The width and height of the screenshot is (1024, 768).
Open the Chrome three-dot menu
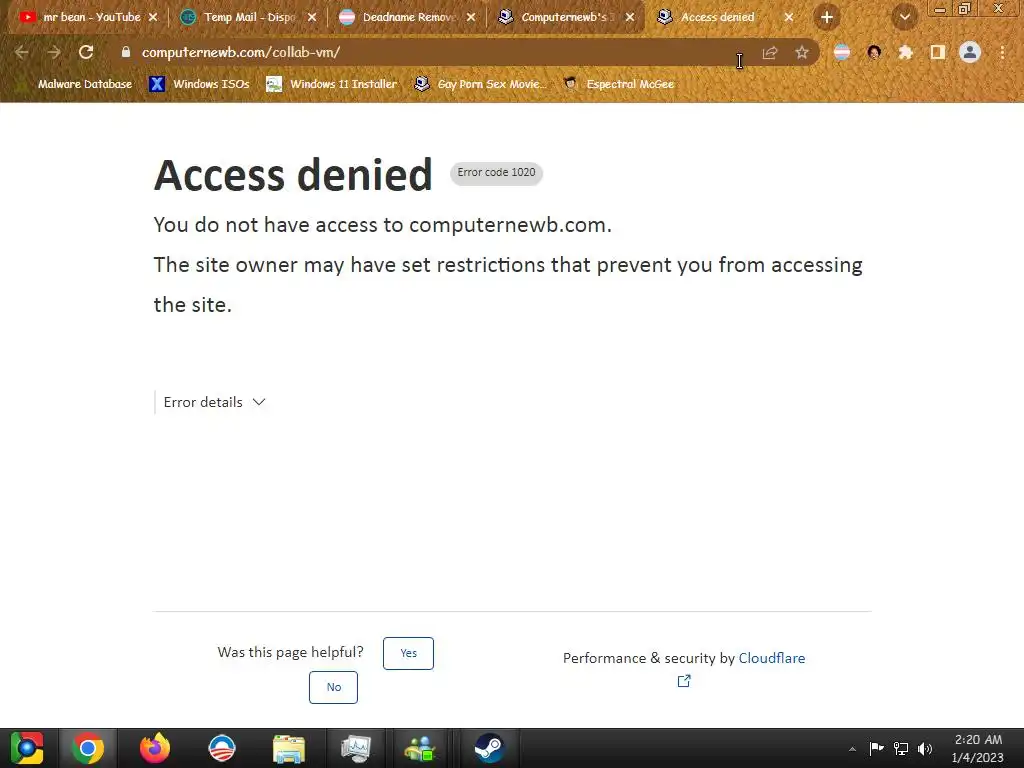pos(1002,52)
